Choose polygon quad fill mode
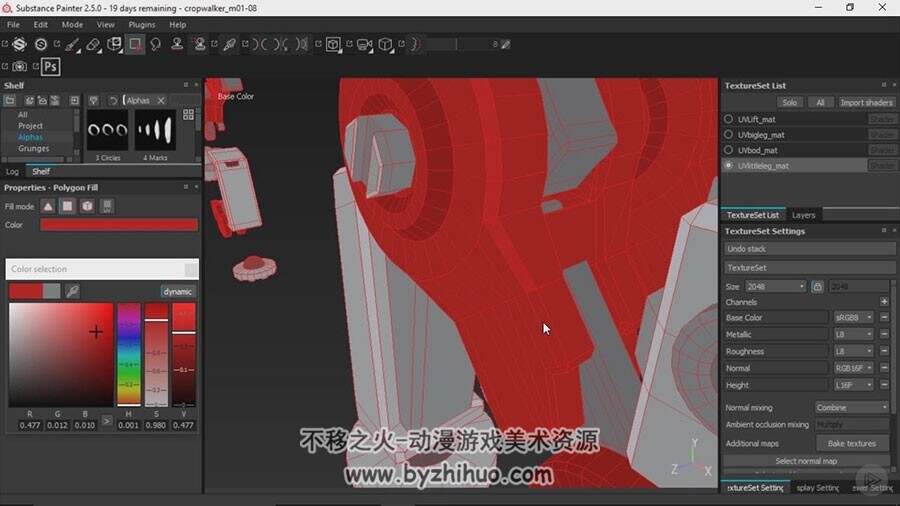The height and width of the screenshot is (506, 900). tap(67, 207)
